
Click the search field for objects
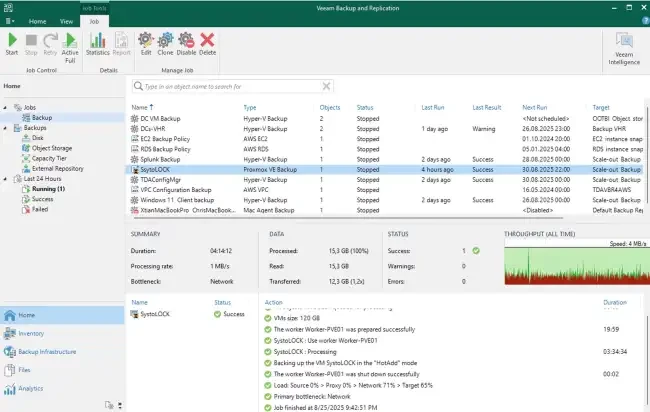tap(232, 86)
